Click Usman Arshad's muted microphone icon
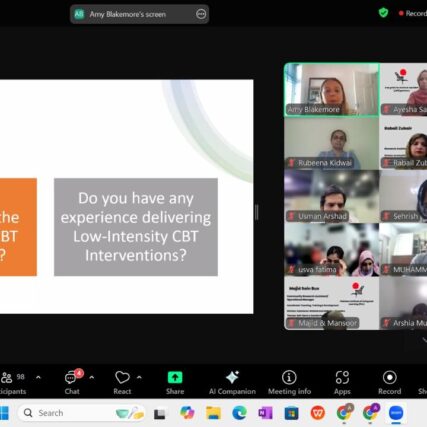The width and height of the screenshot is (427, 427). pos(291,216)
